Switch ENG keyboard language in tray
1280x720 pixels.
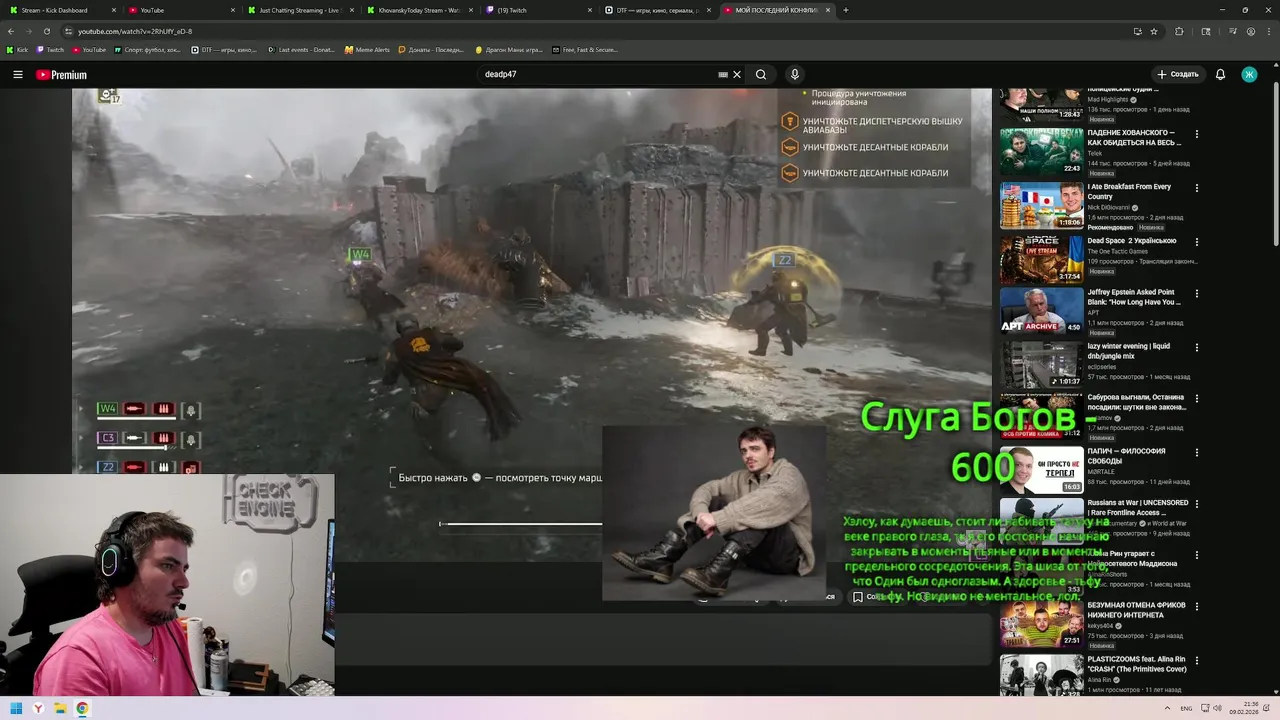[1186, 708]
